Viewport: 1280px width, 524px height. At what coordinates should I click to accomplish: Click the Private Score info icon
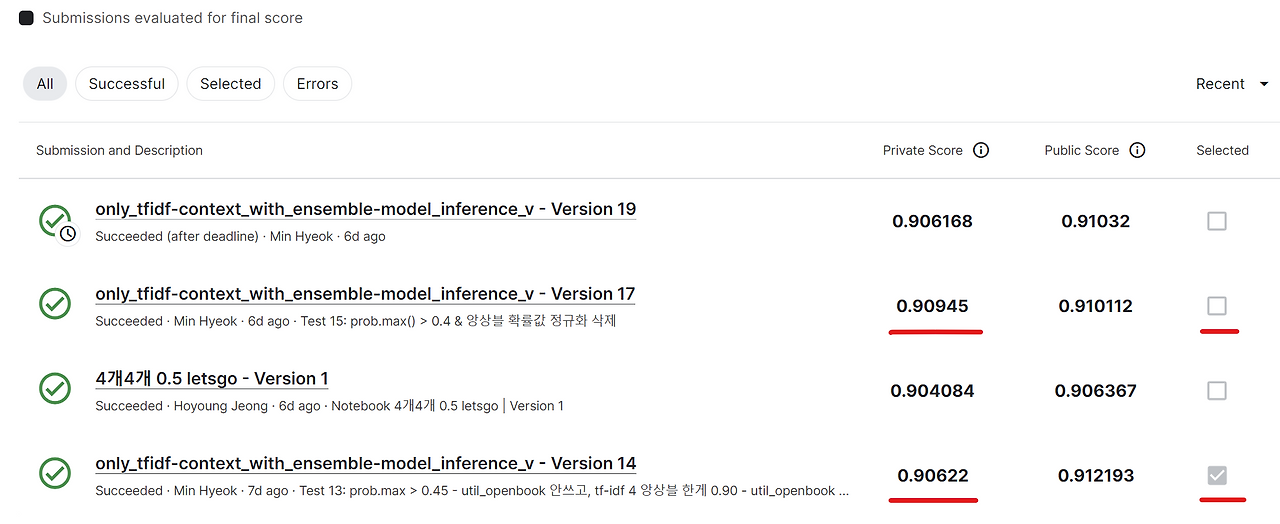click(x=981, y=150)
